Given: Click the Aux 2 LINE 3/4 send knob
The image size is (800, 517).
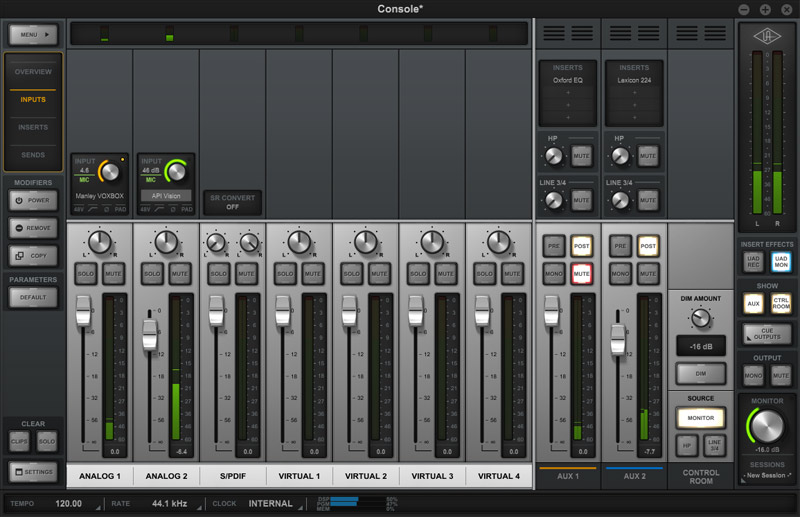Looking at the screenshot, I should point(620,201).
